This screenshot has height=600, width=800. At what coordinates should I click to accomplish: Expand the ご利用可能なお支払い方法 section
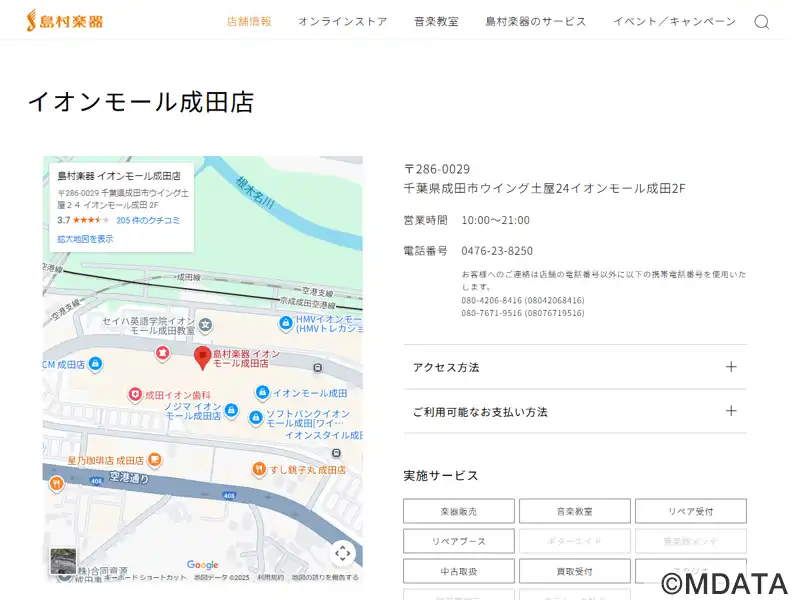point(575,411)
